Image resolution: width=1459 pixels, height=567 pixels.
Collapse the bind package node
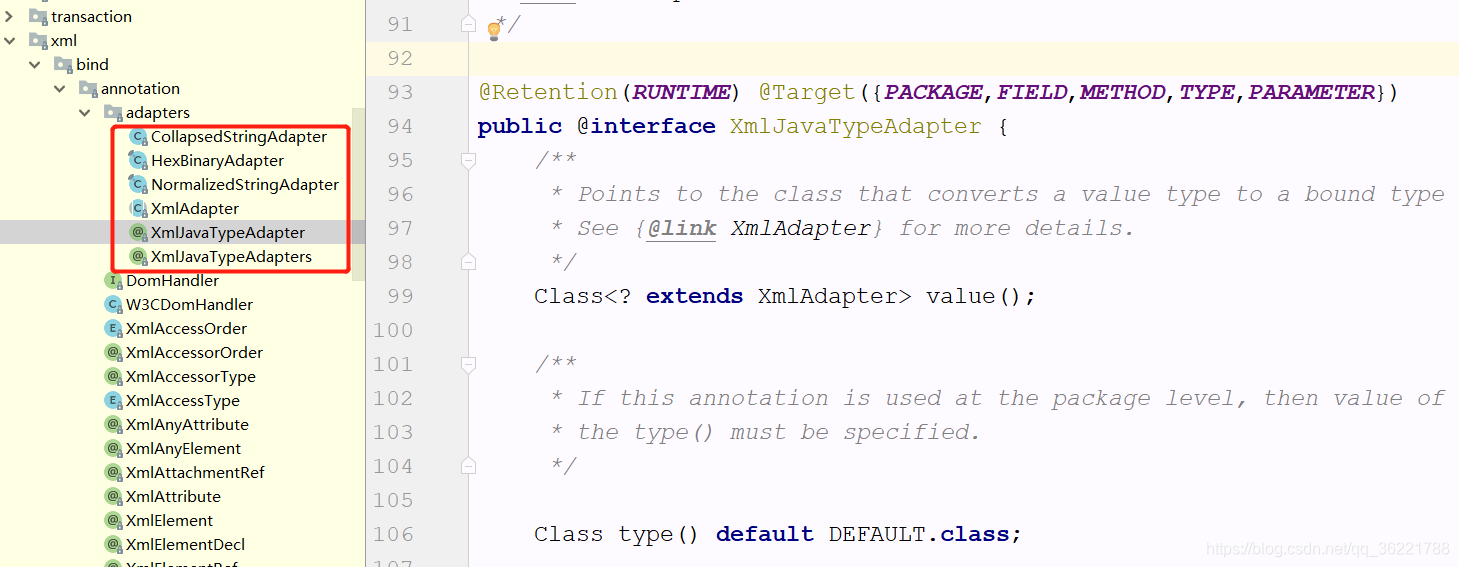pyautogui.click(x=35, y=64)
